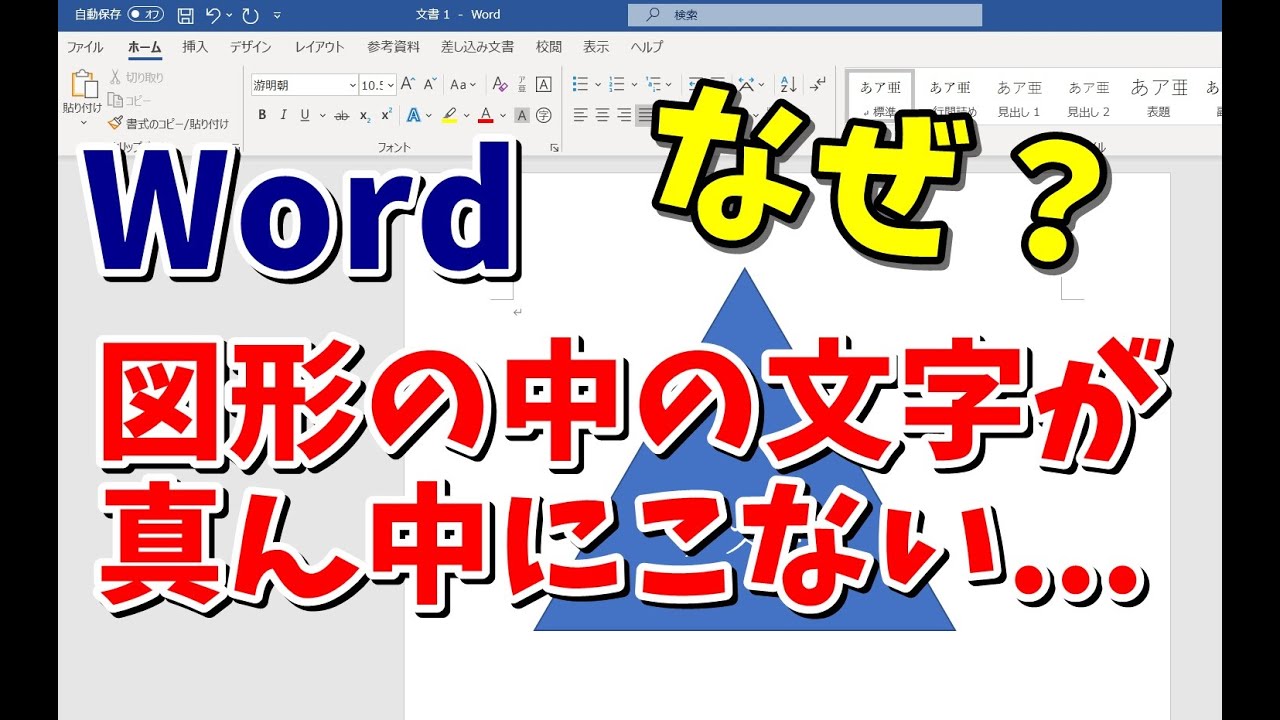Viewport: 1280px width, 720px height.
Task: Toggle Underline formatting
Action: 305,115
